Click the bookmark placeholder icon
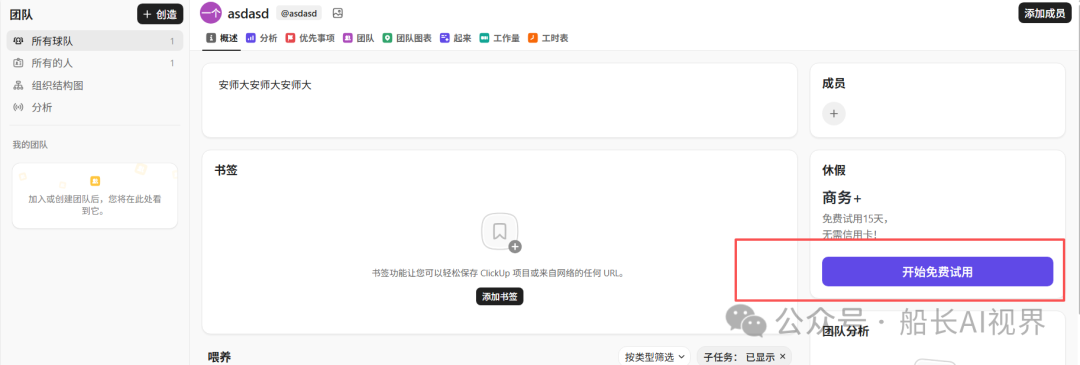The width and height of the screenshot is (1080, 365). (x=501, y=232)
